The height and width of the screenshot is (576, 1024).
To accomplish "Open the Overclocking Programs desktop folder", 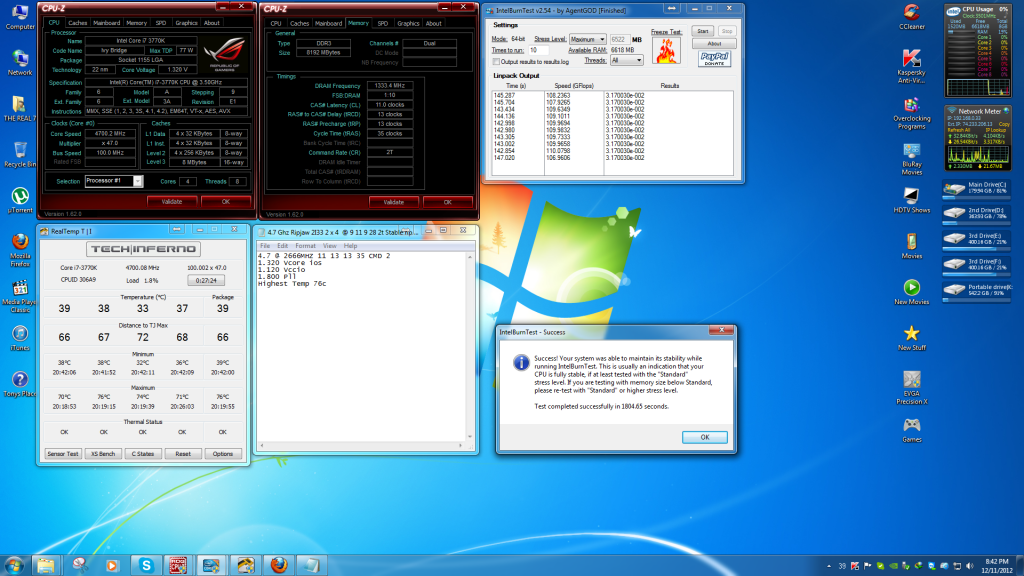I will tap(912, 114).
